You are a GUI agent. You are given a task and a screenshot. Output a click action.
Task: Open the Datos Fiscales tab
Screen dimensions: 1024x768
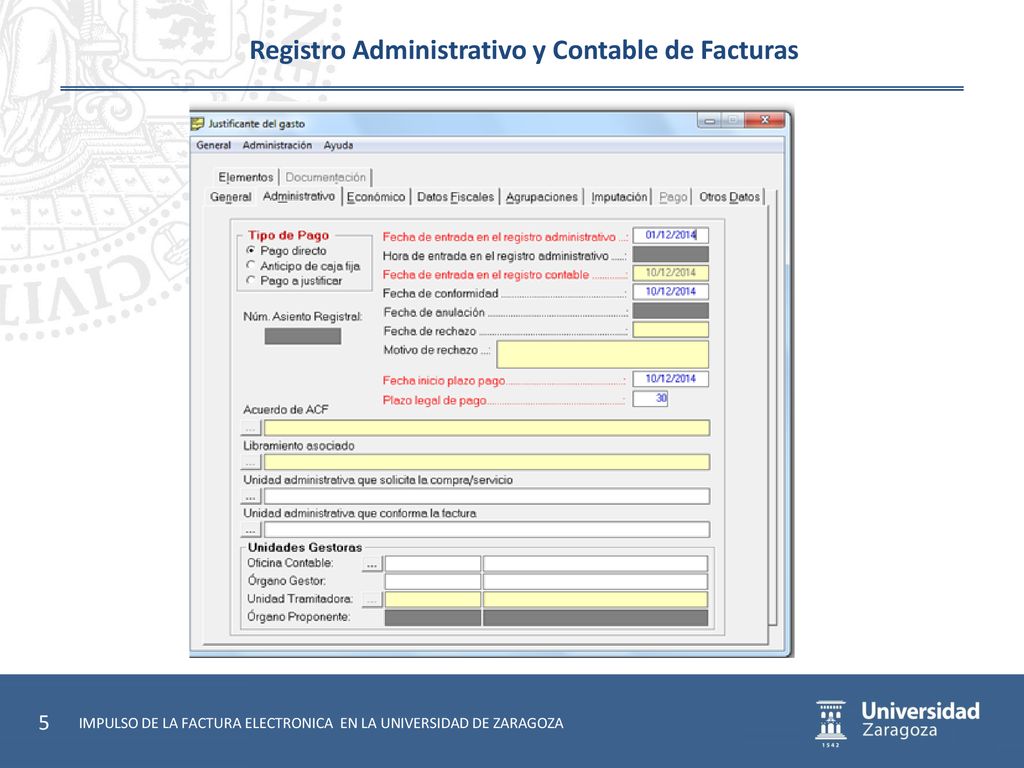(x=455, y=197)
